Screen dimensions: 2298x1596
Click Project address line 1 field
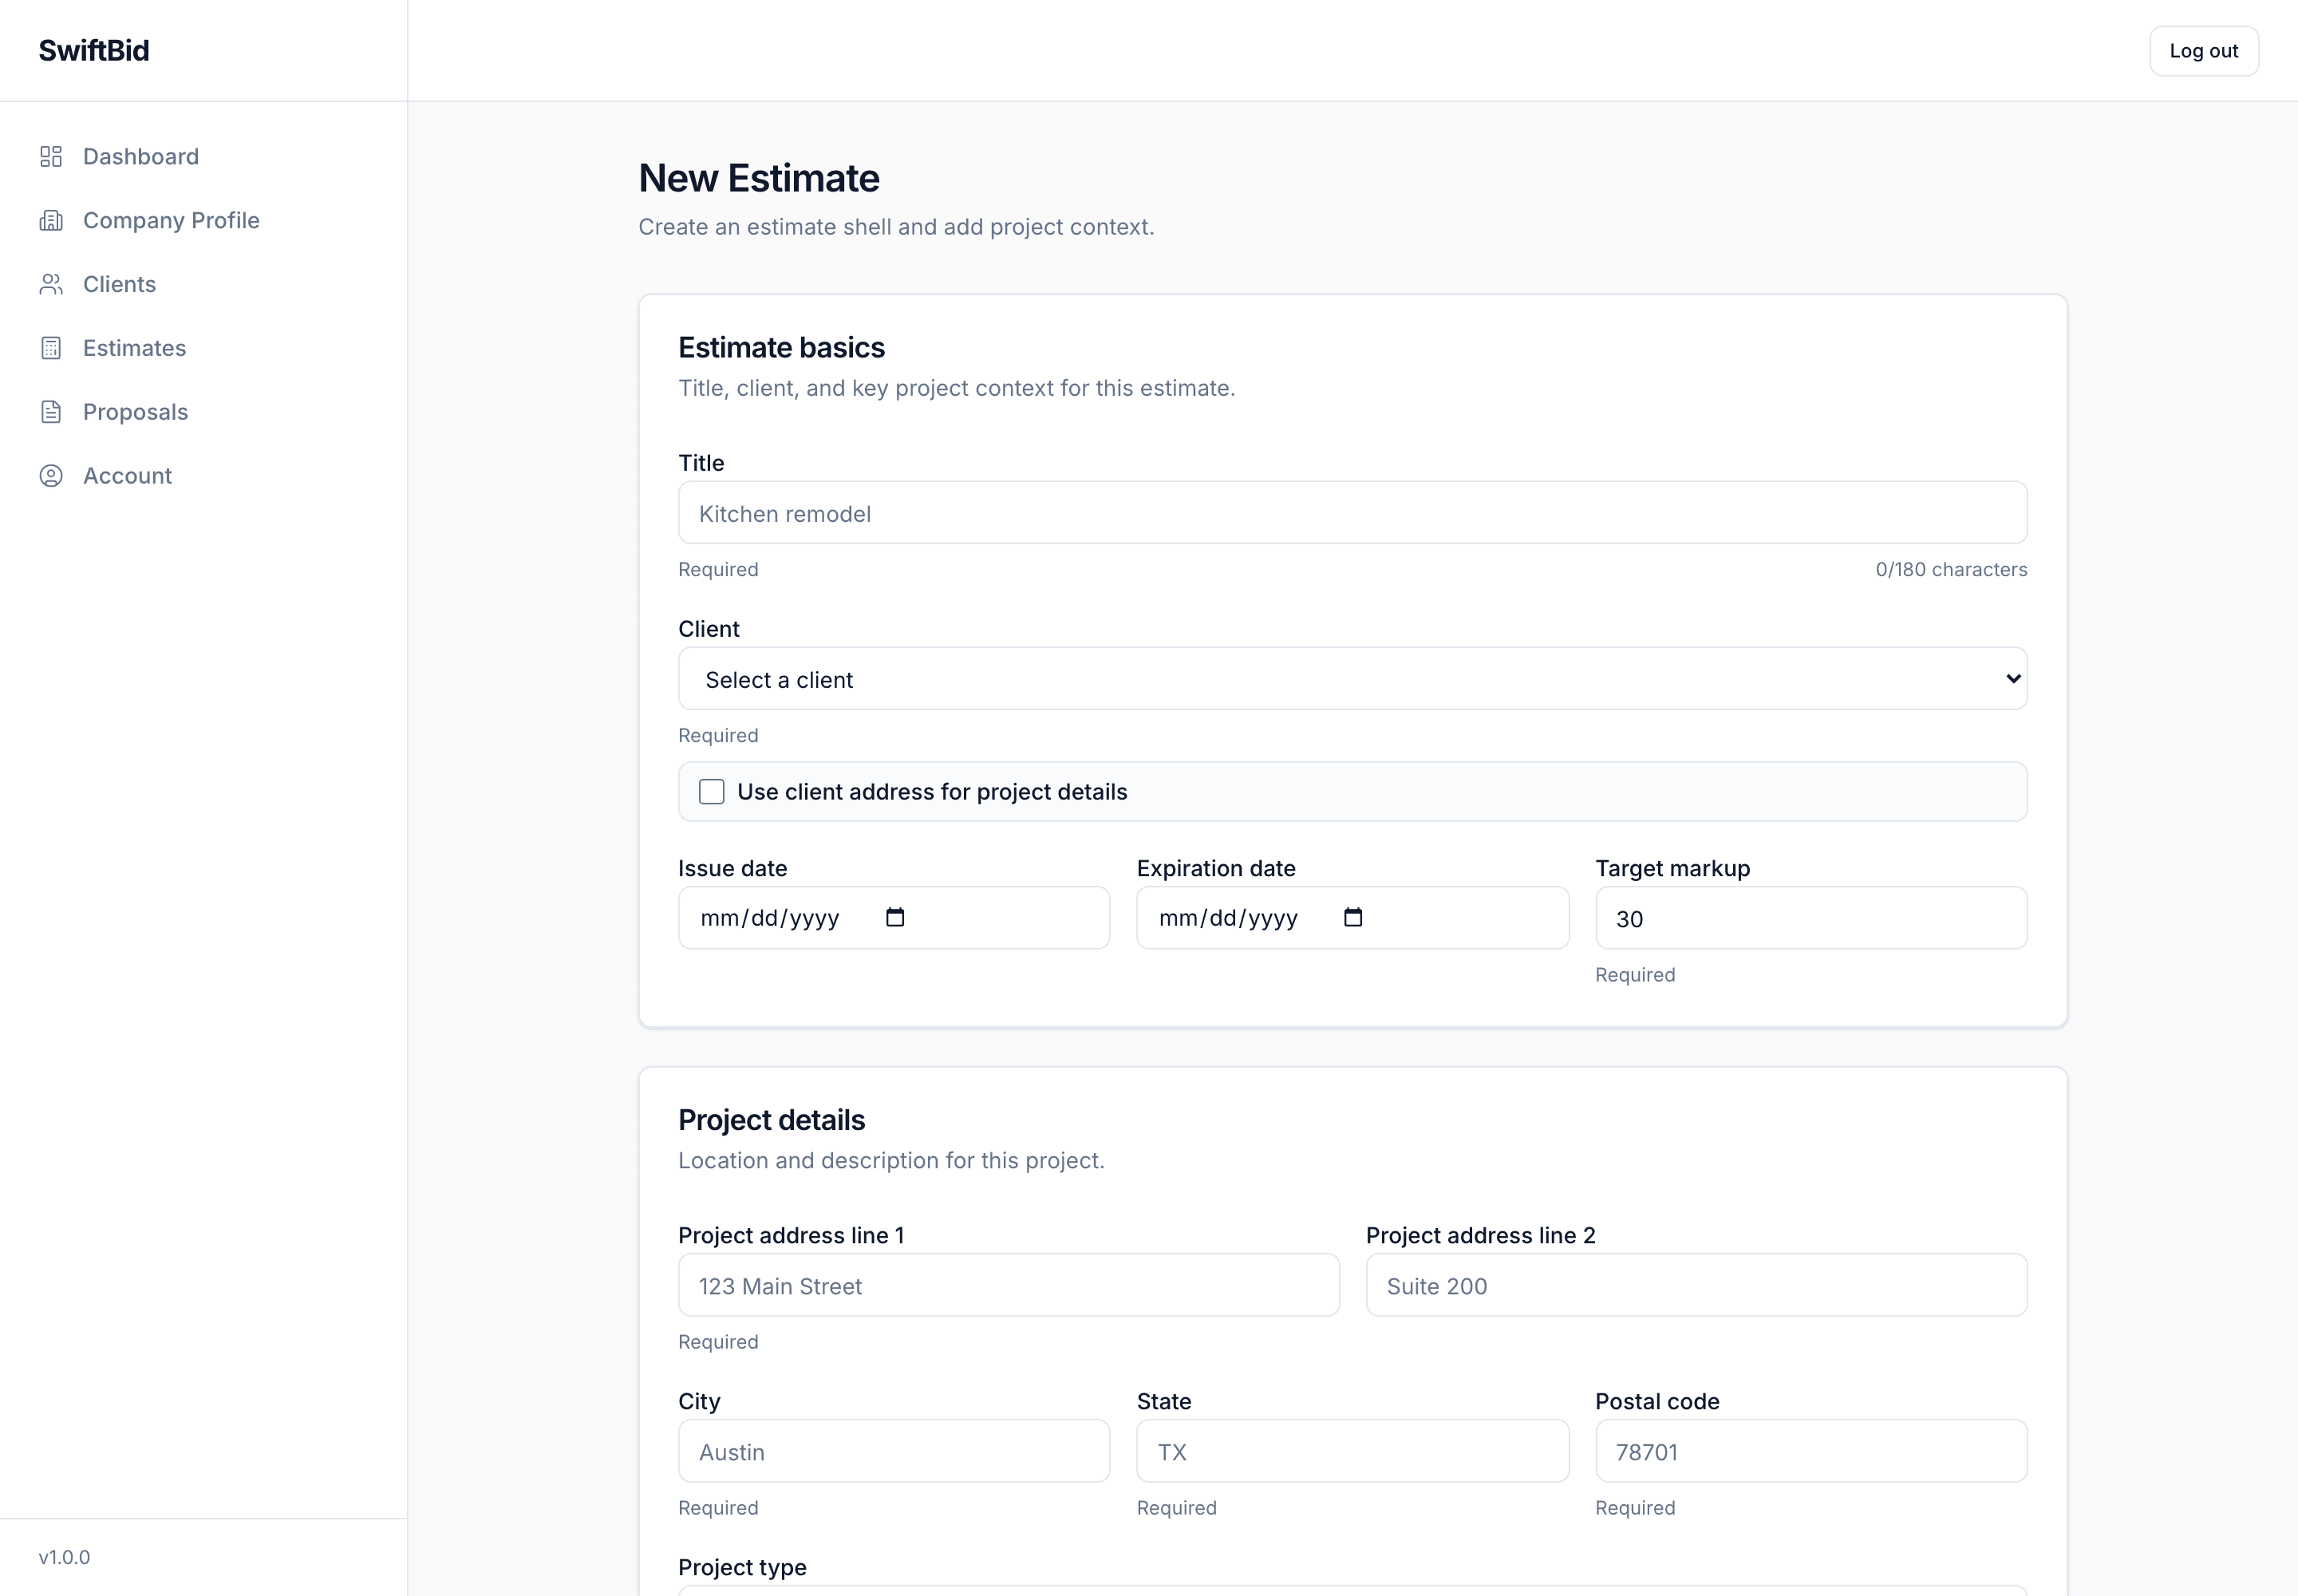pyautogui.click(x=1008, y=1285)
